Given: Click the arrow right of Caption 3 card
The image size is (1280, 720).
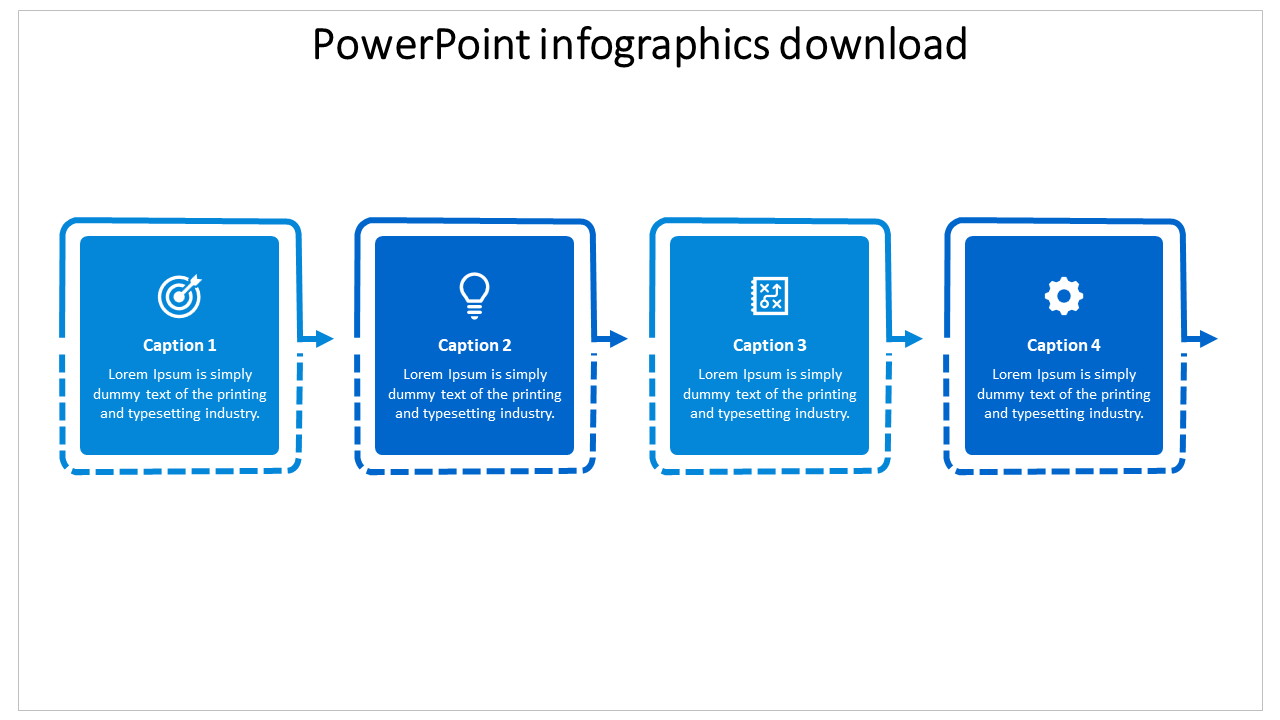Looking at the screenshot, I should (906, 339).
